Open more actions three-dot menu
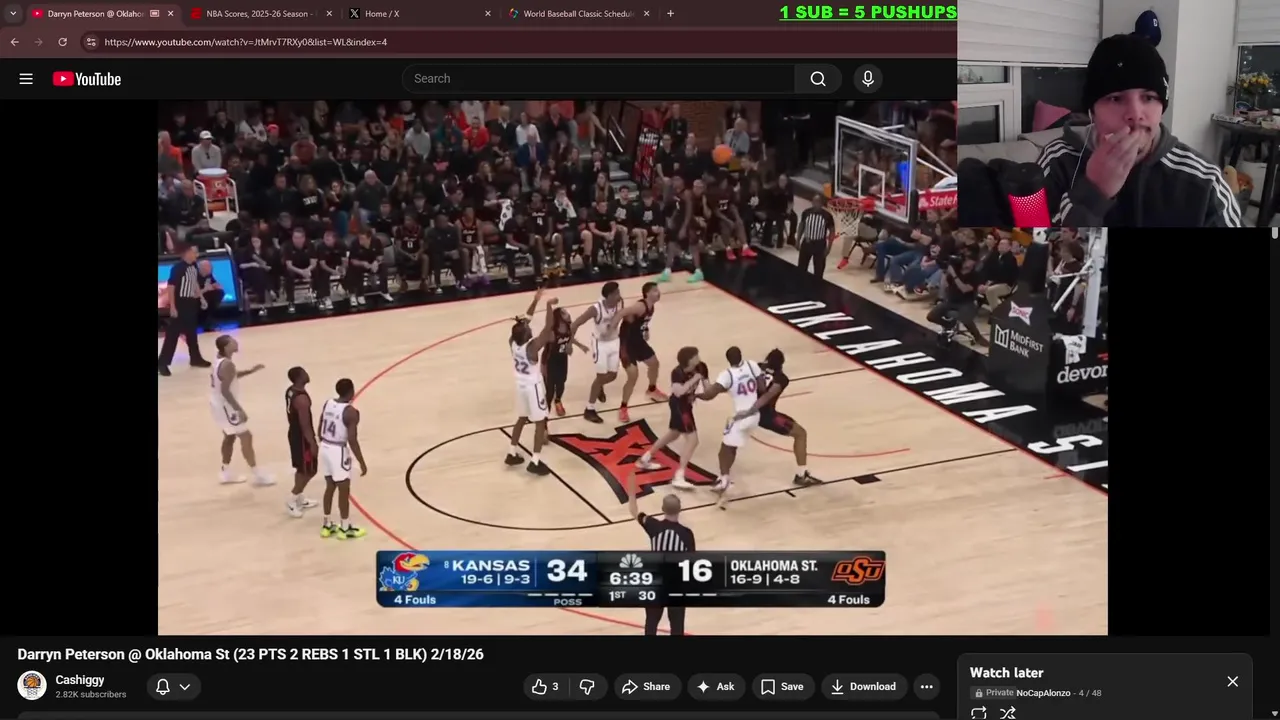1280x720 pixels. (x=927, y=686)
